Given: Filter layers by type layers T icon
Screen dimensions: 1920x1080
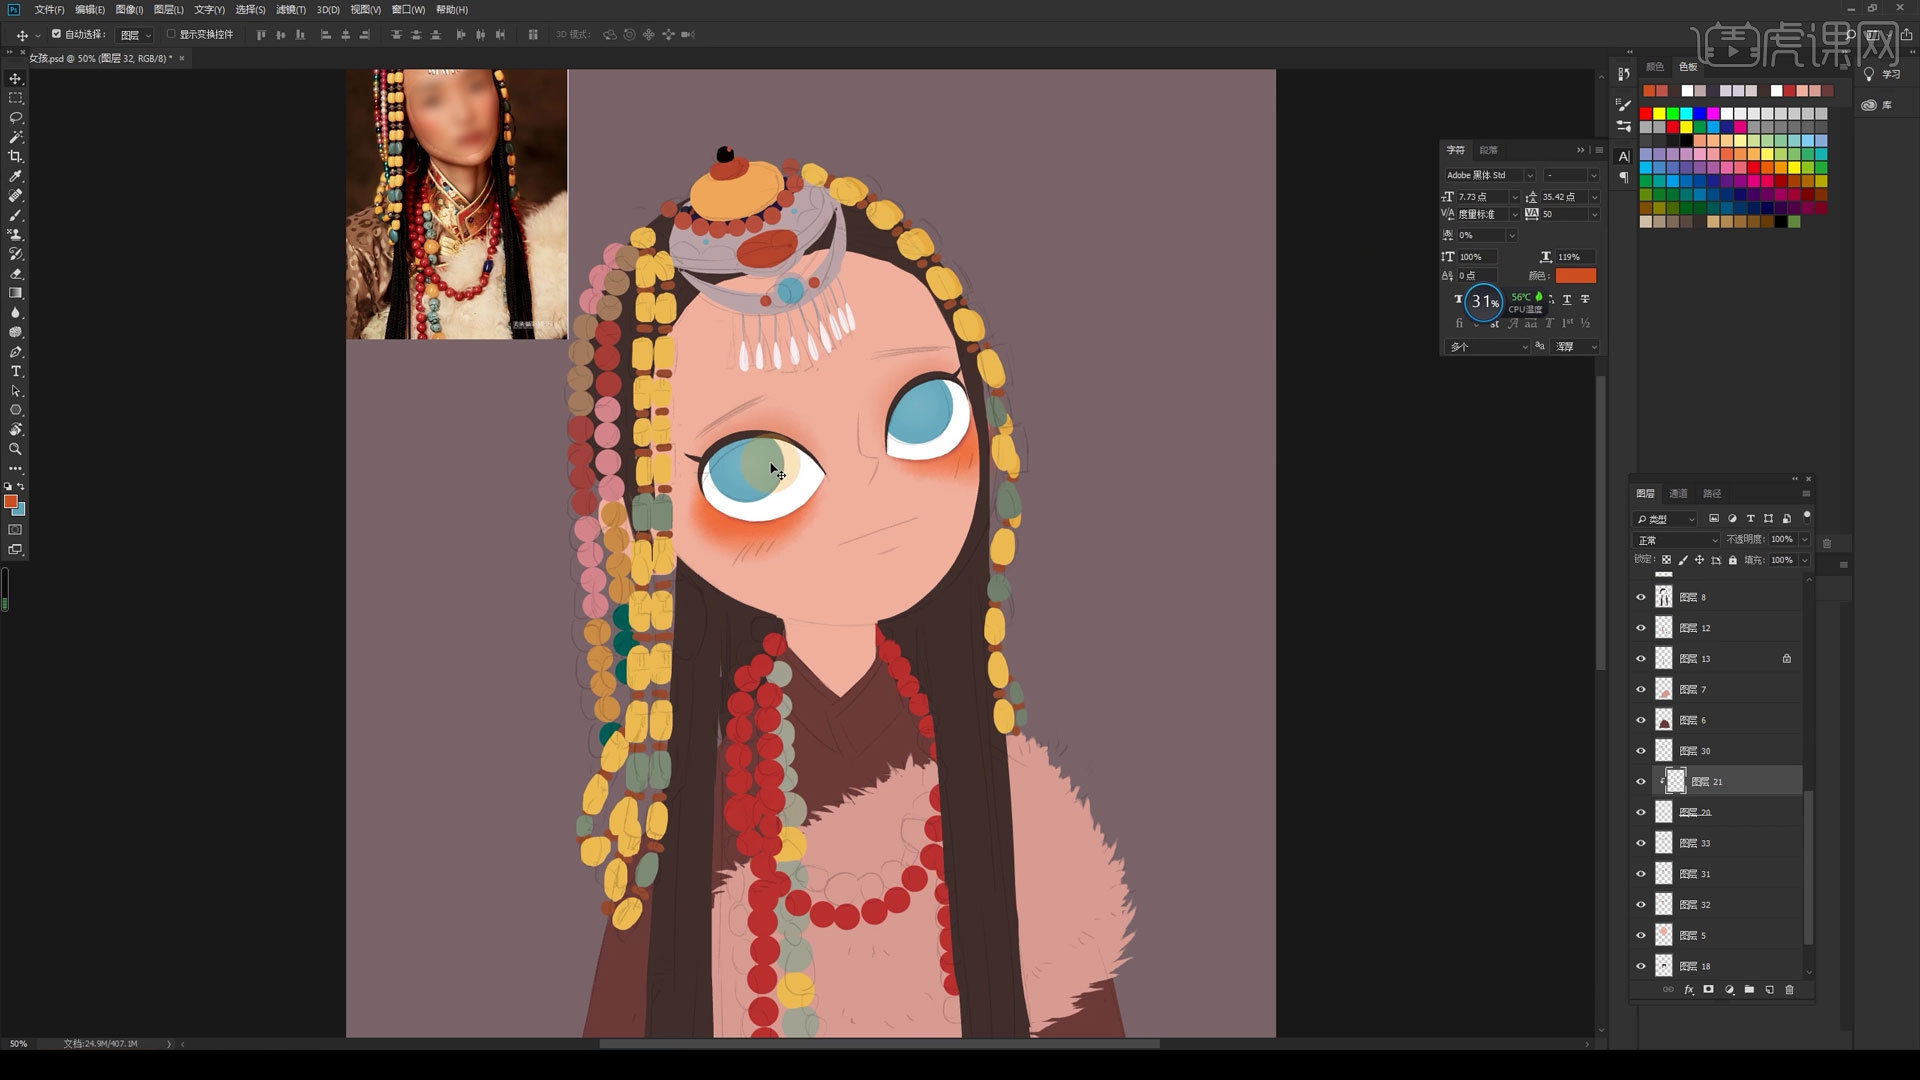Looking at the screenshot, I should pos(1750,519).
